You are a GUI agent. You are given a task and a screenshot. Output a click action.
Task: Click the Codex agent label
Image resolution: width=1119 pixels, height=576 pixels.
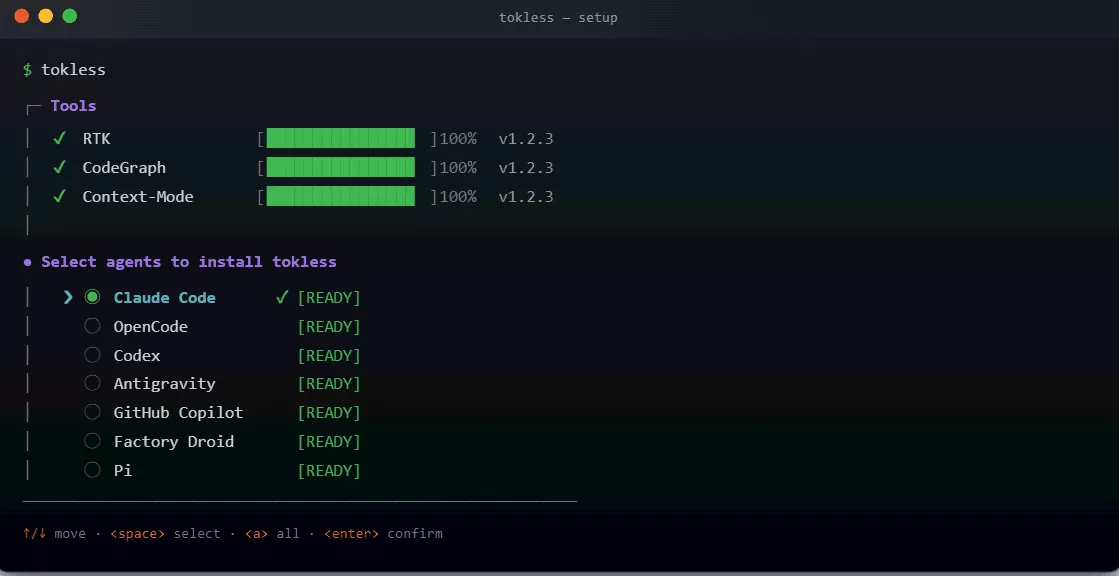click(137, 355)
